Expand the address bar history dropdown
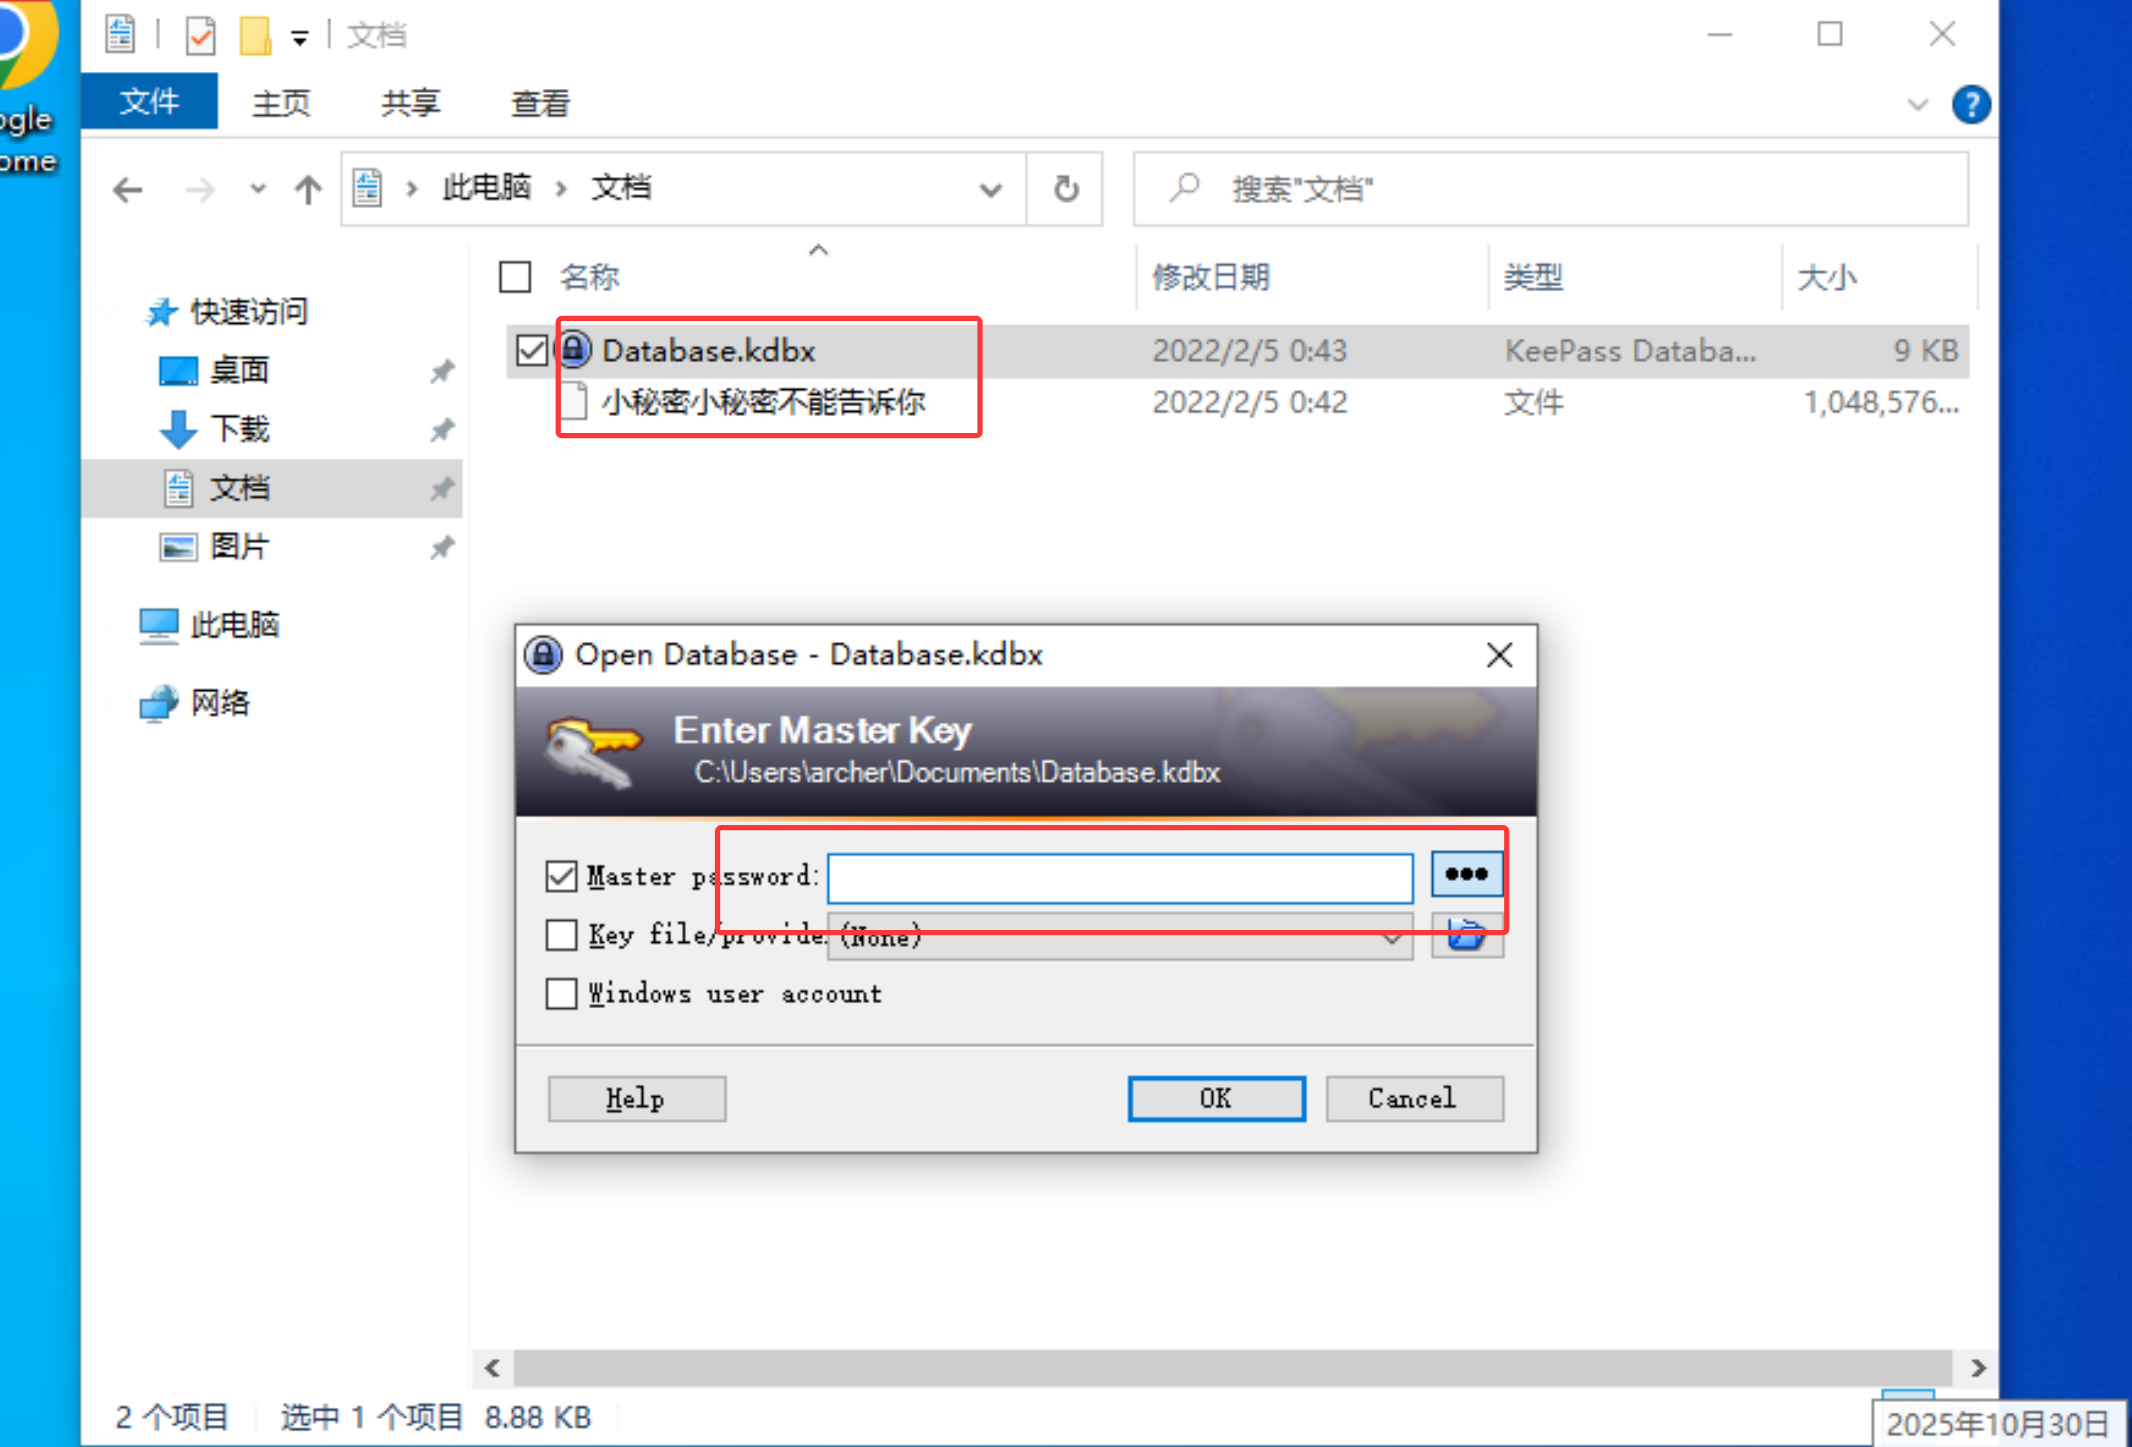The height and width of the screenshot is (1447, 2132). 990,189
